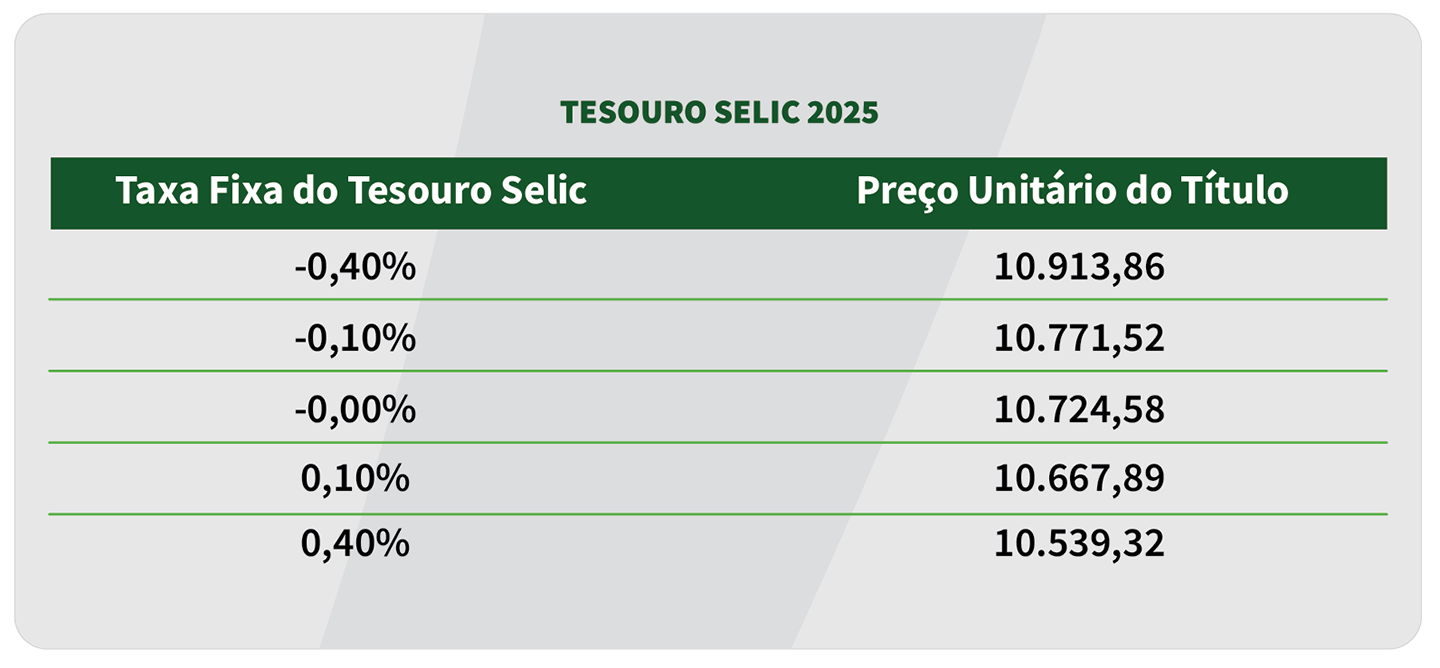The image size is (1440, 668).
Task: Click the positive 0,10% rate cell
Action: 355,478
